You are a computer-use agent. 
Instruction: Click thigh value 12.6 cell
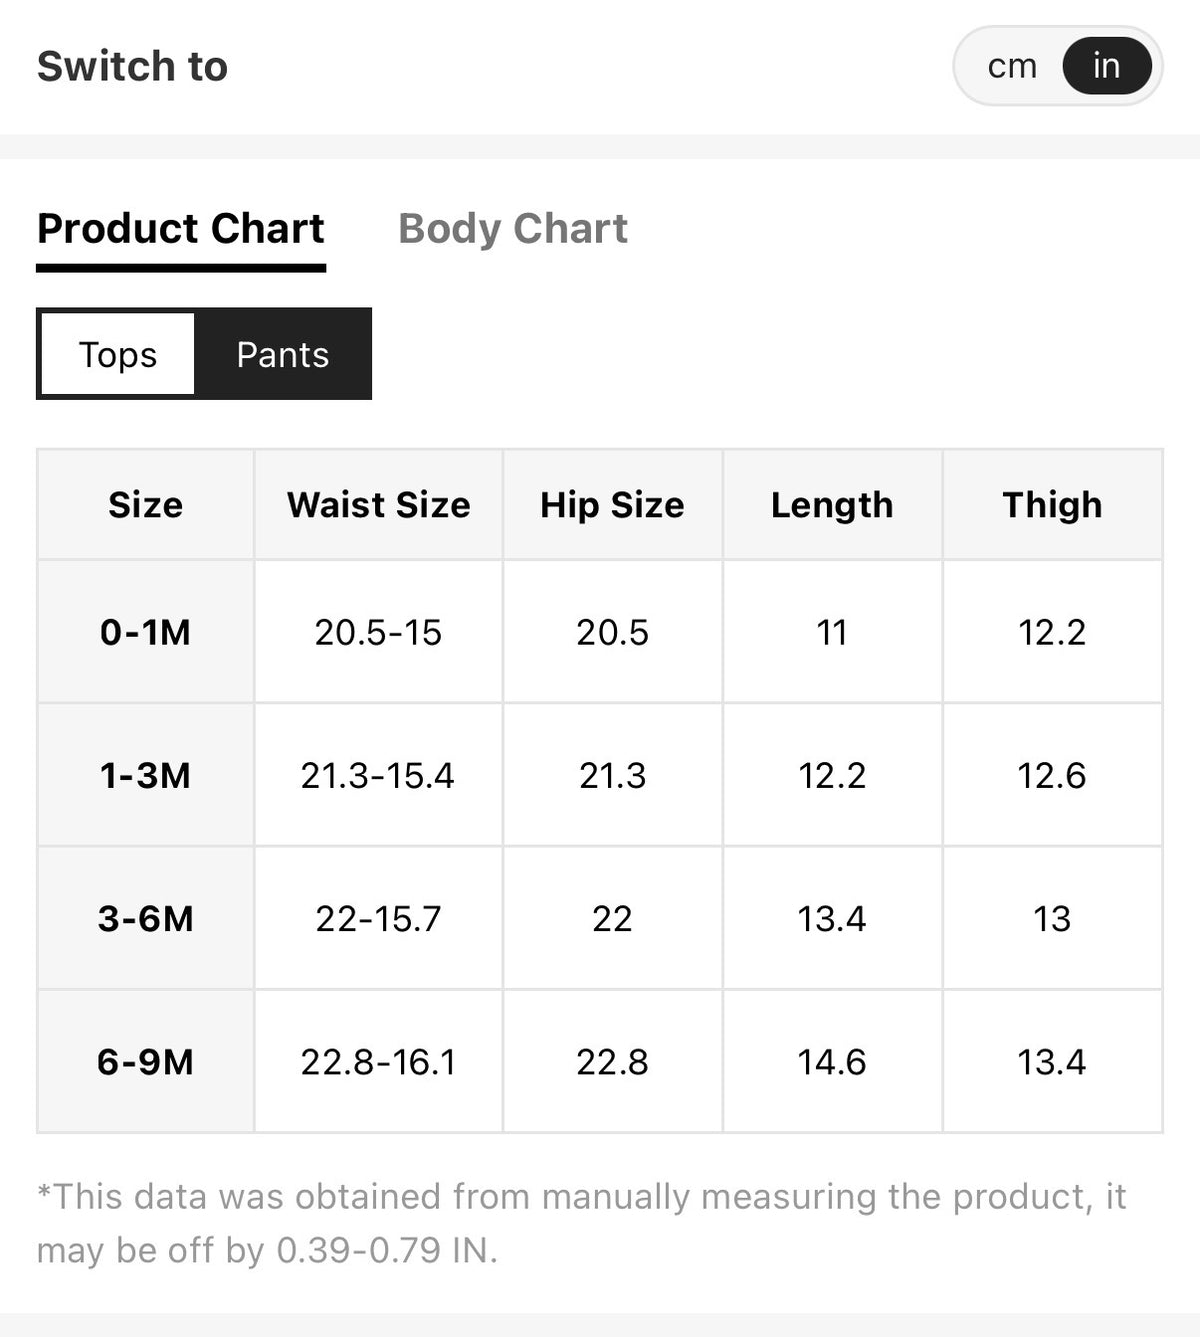[x=1052, y=775]
